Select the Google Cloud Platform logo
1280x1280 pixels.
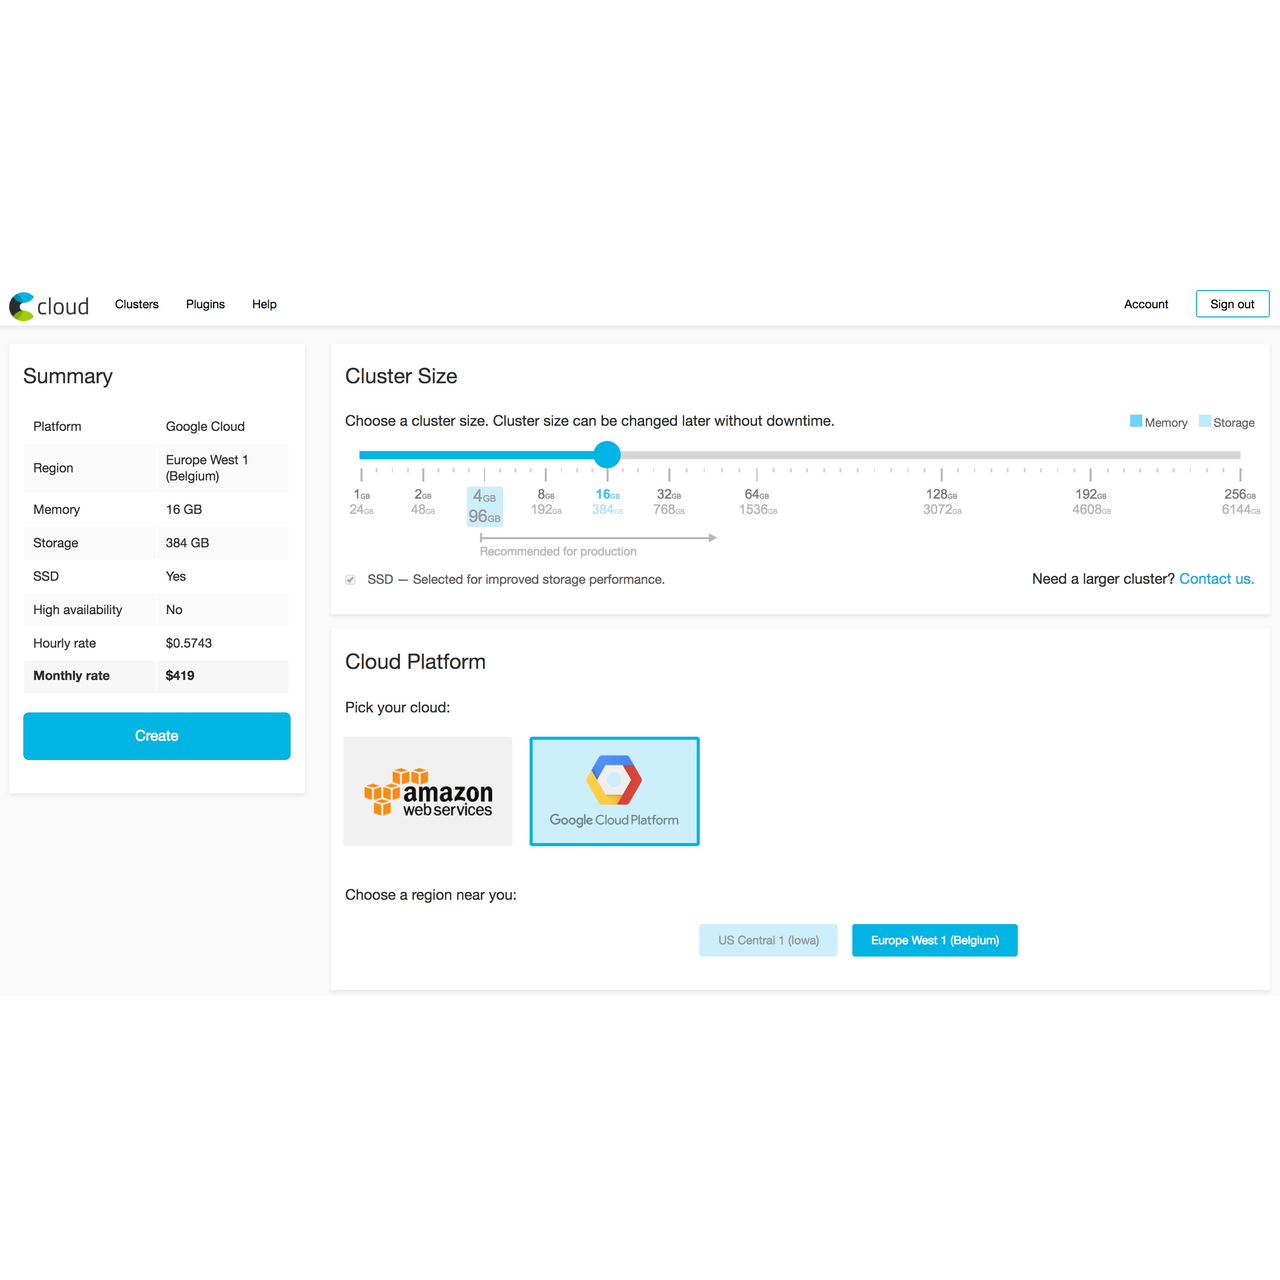[613, 791]
